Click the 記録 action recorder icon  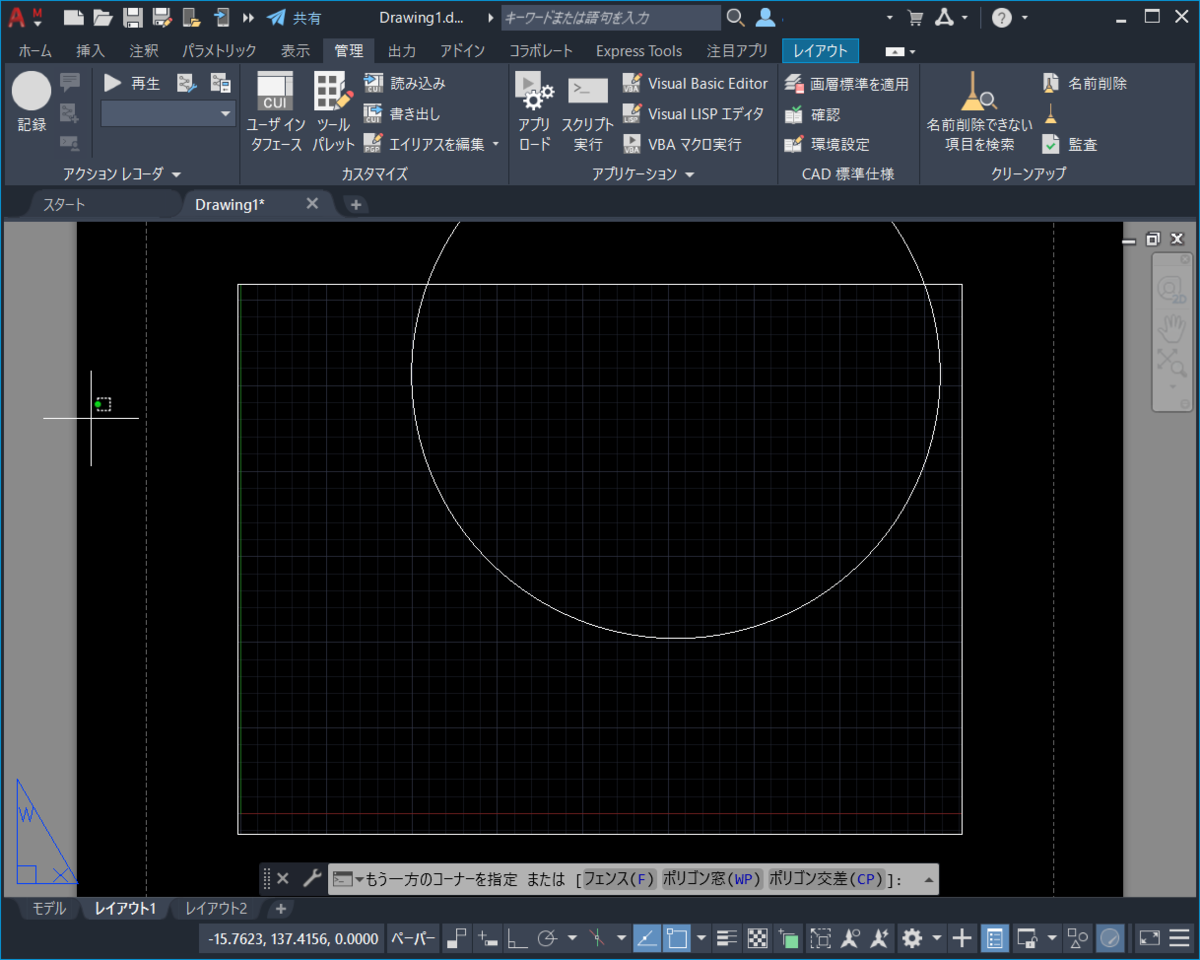30,97
